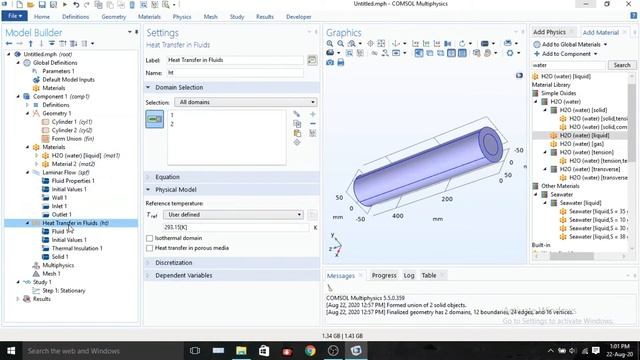Click the rotate view icon in Graphics toolbar
Screen dimensions: 640x360
pyautogui.click(x=462, y=43)
